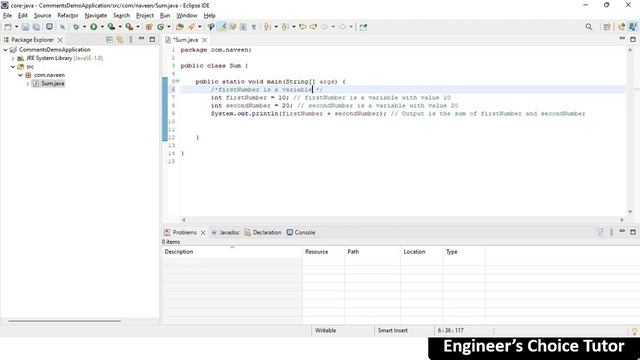Click the editor horizontal scrollbar
The image size is (640, 360).
click(x=402, y=220)
